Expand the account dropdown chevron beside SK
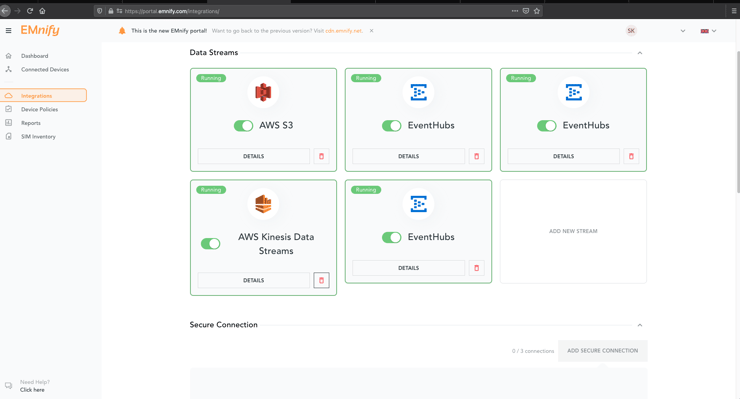The image size is (740, 399). click(x=682, y=31)
